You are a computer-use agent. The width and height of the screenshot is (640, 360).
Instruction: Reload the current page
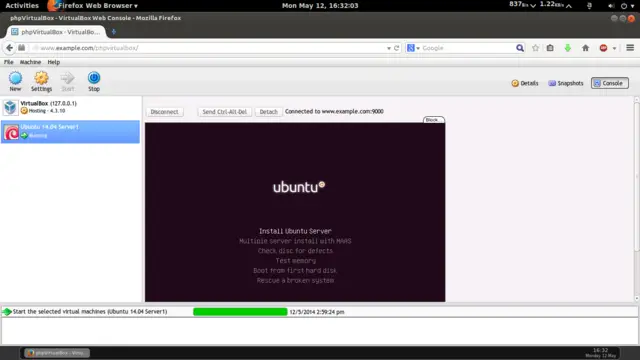pos(396,48)
